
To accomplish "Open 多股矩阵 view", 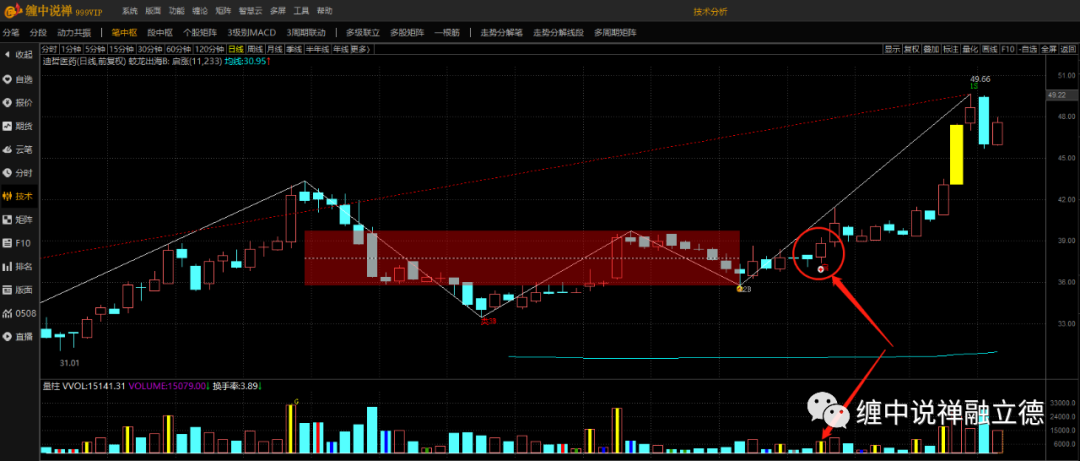I will 407,32.
